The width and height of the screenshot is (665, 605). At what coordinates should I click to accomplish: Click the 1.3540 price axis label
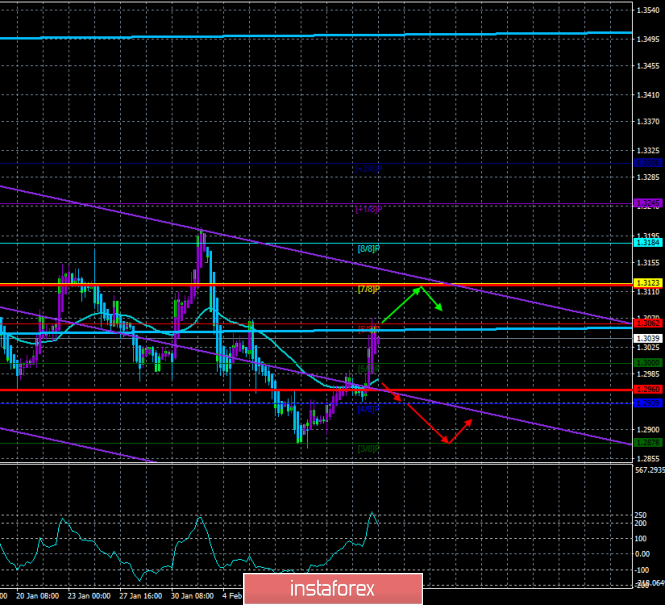point(648,10)
